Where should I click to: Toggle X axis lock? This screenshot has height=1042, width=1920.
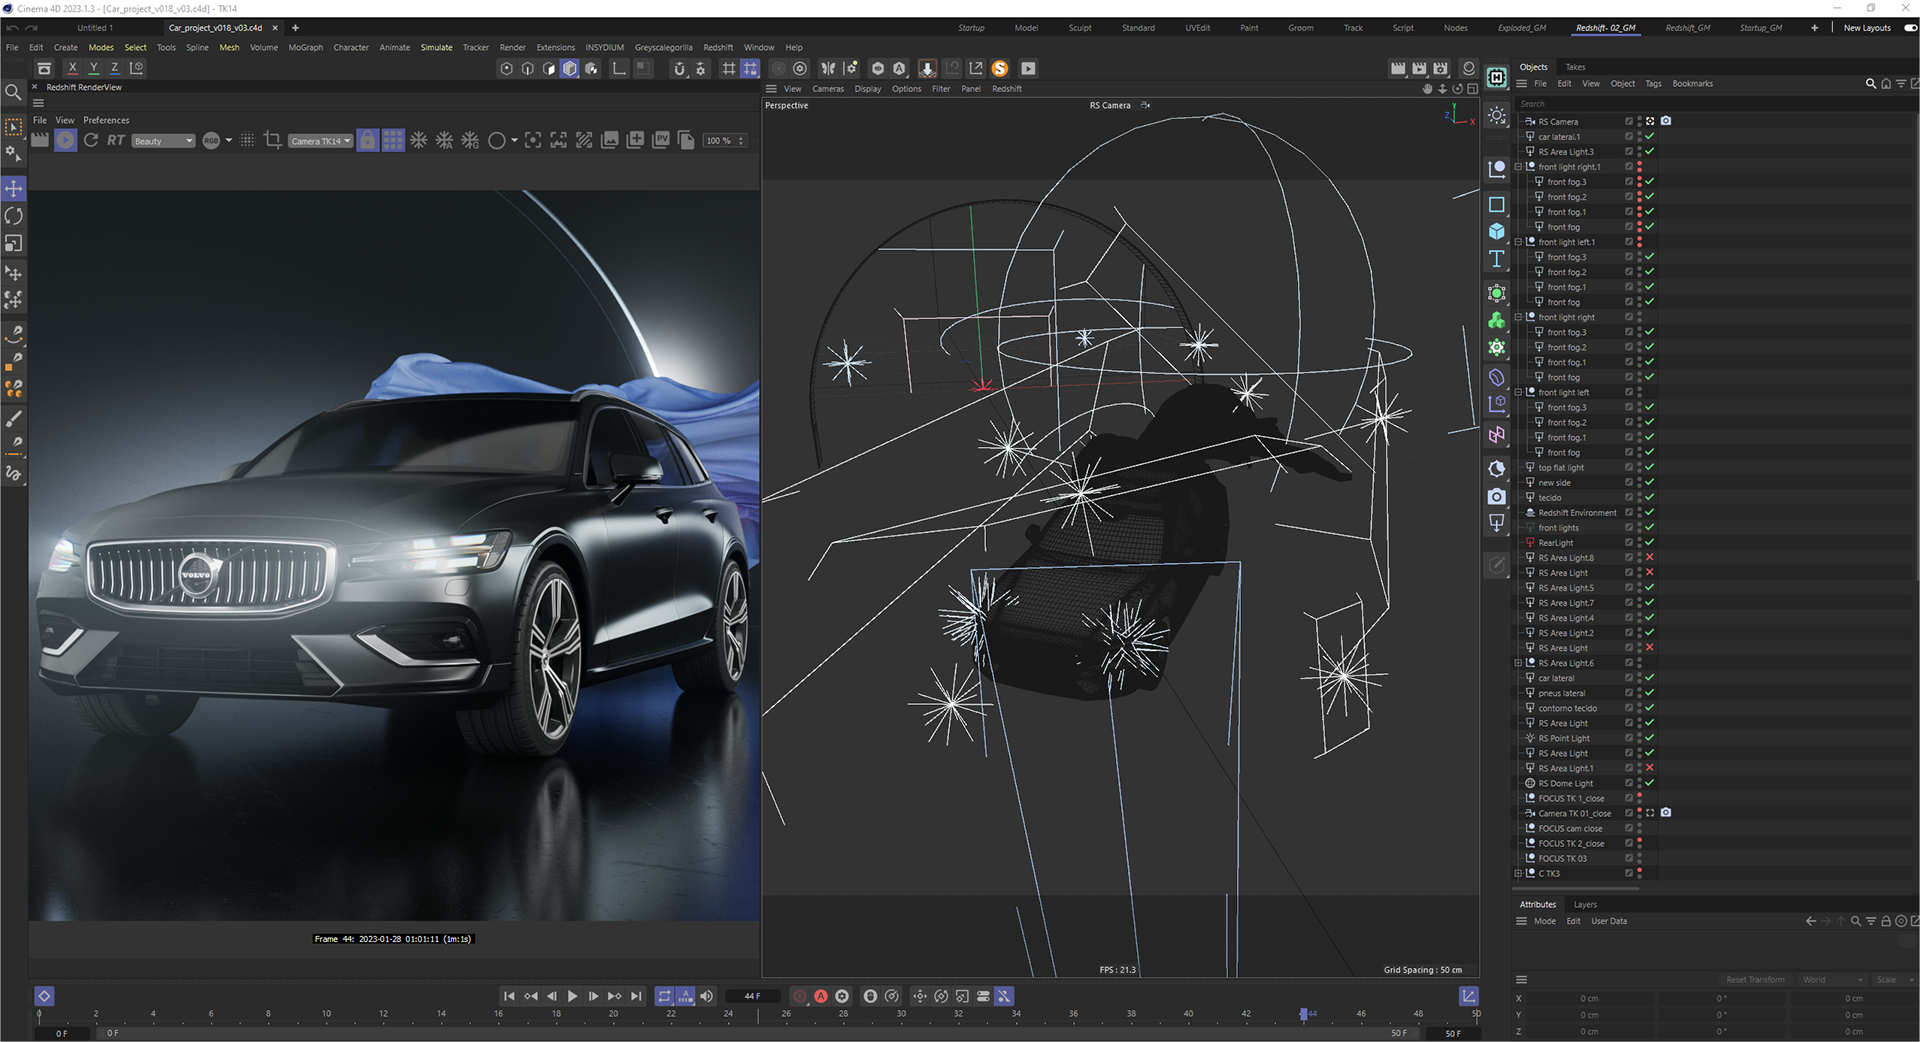click(x=72, y=68)
